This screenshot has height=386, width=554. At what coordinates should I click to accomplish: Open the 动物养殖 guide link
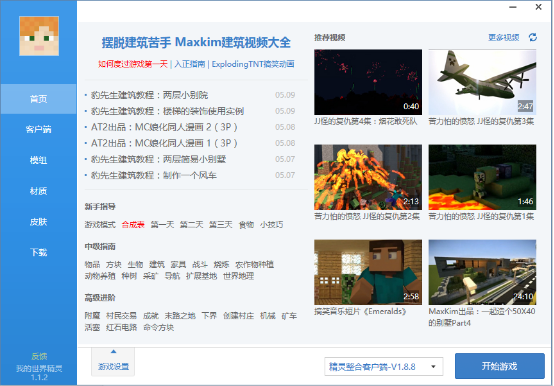[100, 276]
